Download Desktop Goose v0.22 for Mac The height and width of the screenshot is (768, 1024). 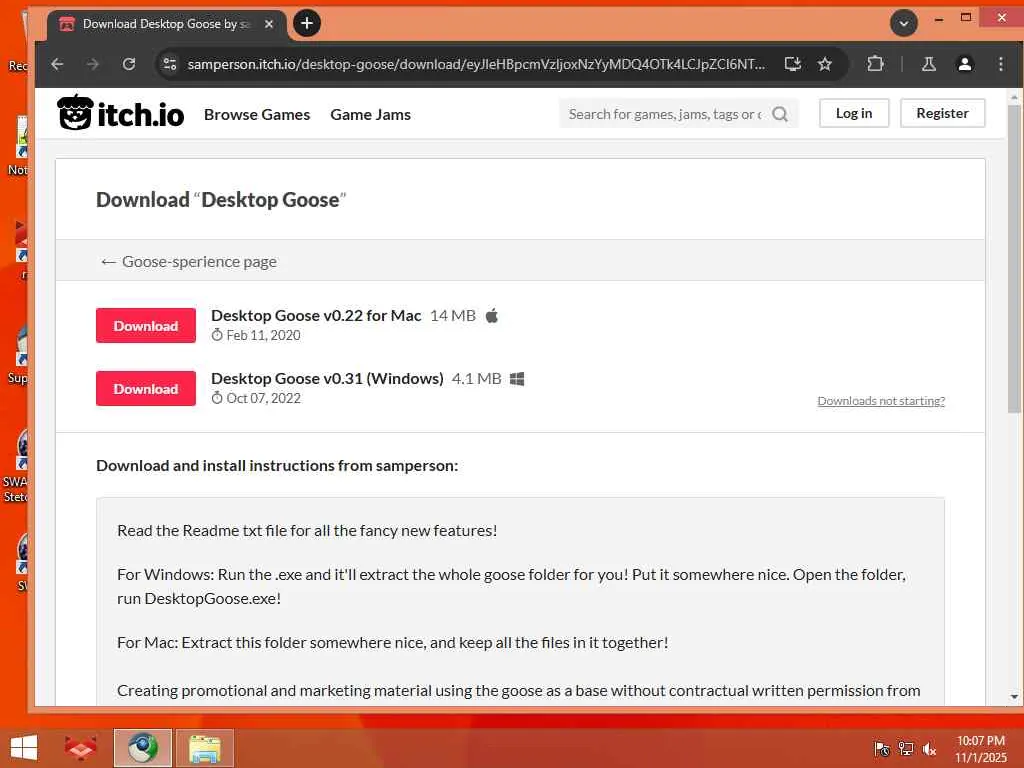(146, 325)
